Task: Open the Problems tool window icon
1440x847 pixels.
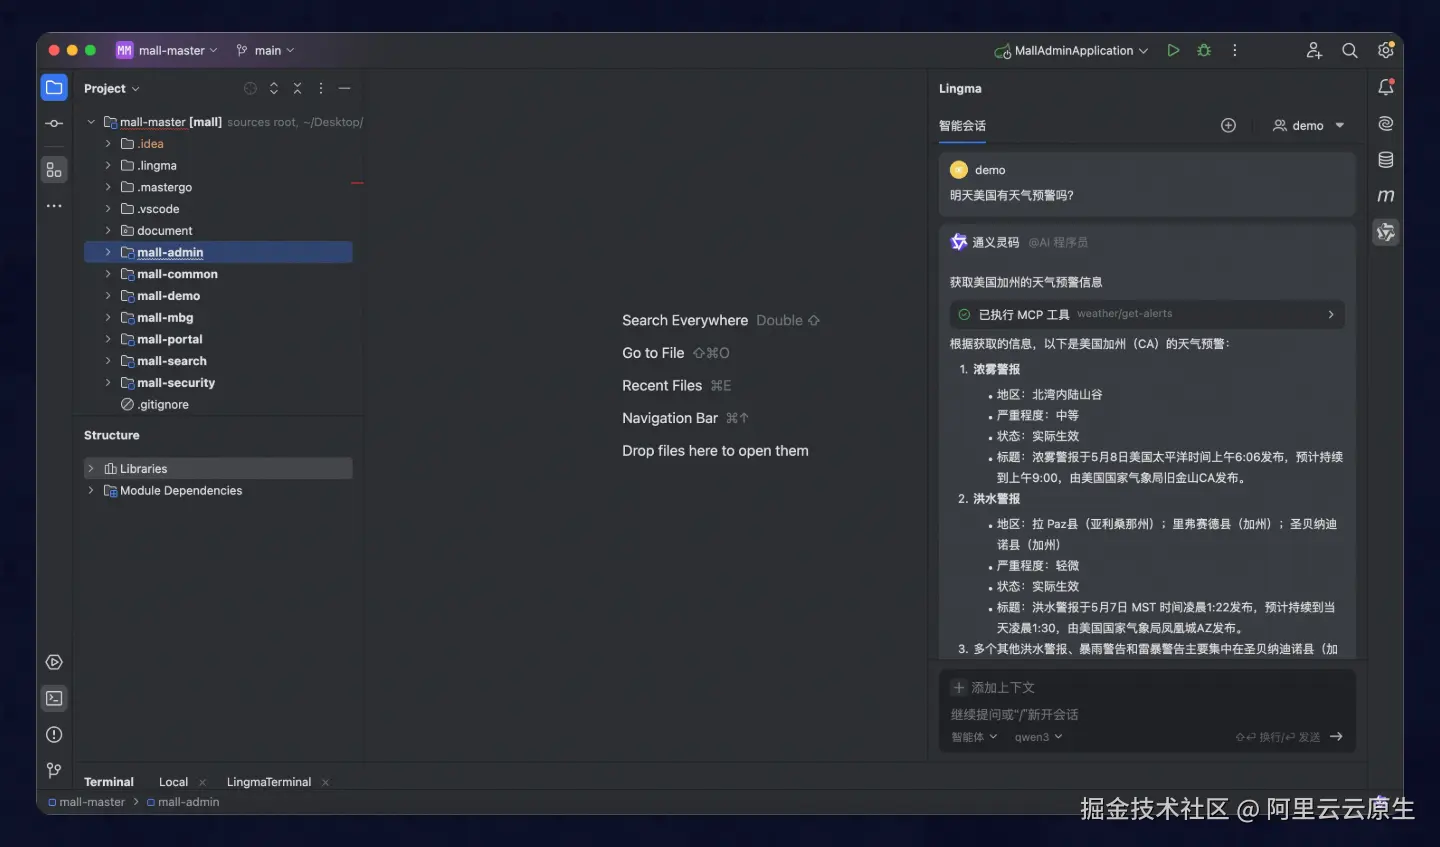Action: (54, 734)
